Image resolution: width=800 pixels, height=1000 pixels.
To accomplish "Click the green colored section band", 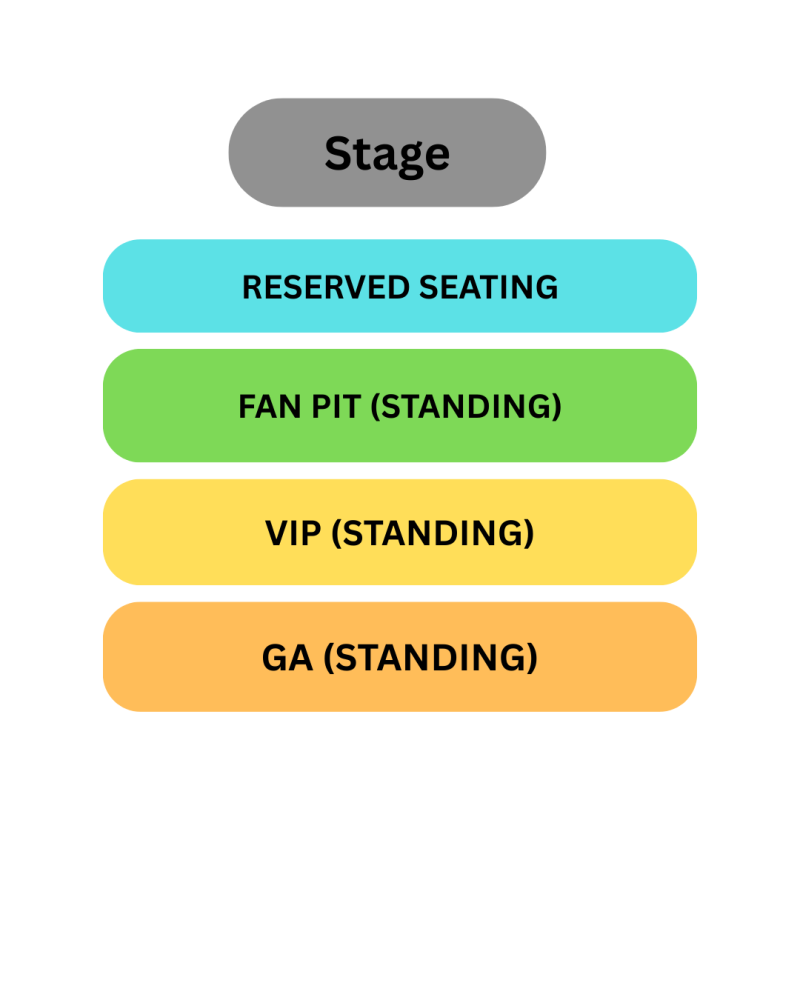I will point(160,406).
